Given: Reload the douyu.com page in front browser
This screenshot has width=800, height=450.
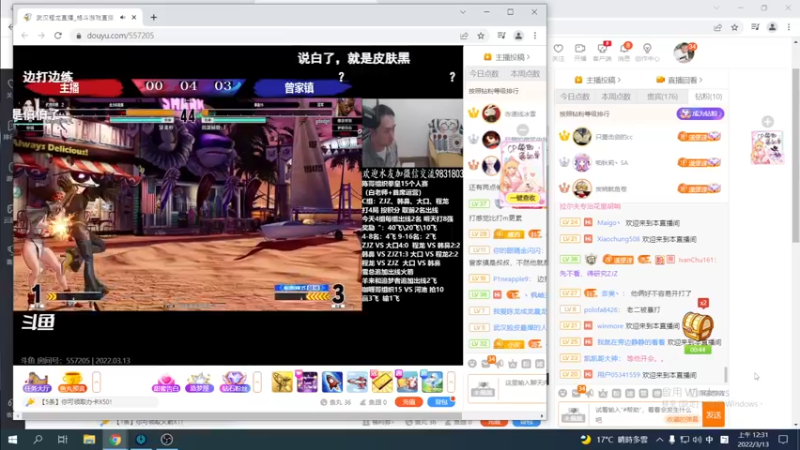Looking at the screenshot, I should coord(58,36).
